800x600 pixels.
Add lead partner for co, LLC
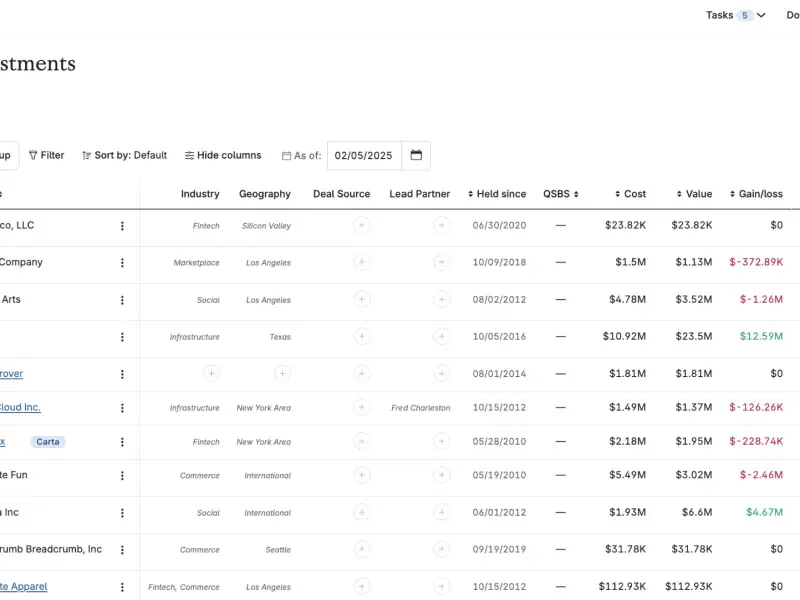[441, 225]
